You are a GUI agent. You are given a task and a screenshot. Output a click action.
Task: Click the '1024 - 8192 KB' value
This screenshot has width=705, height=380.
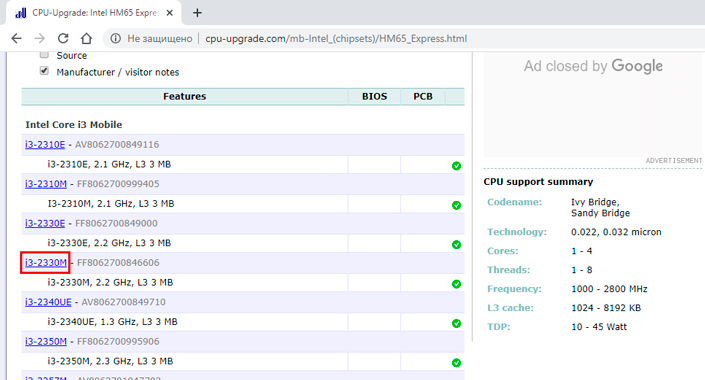click(x=606, y=308)
